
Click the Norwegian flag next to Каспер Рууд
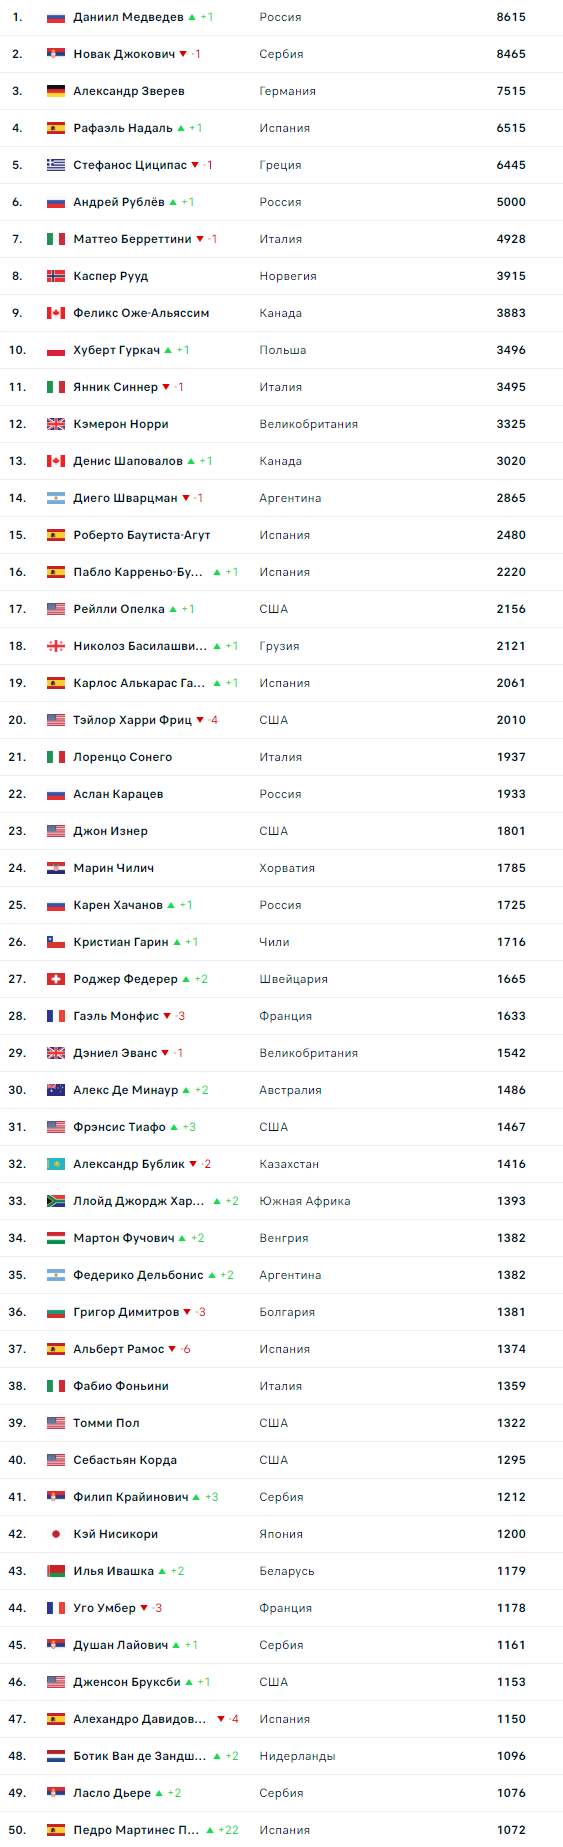56,276
